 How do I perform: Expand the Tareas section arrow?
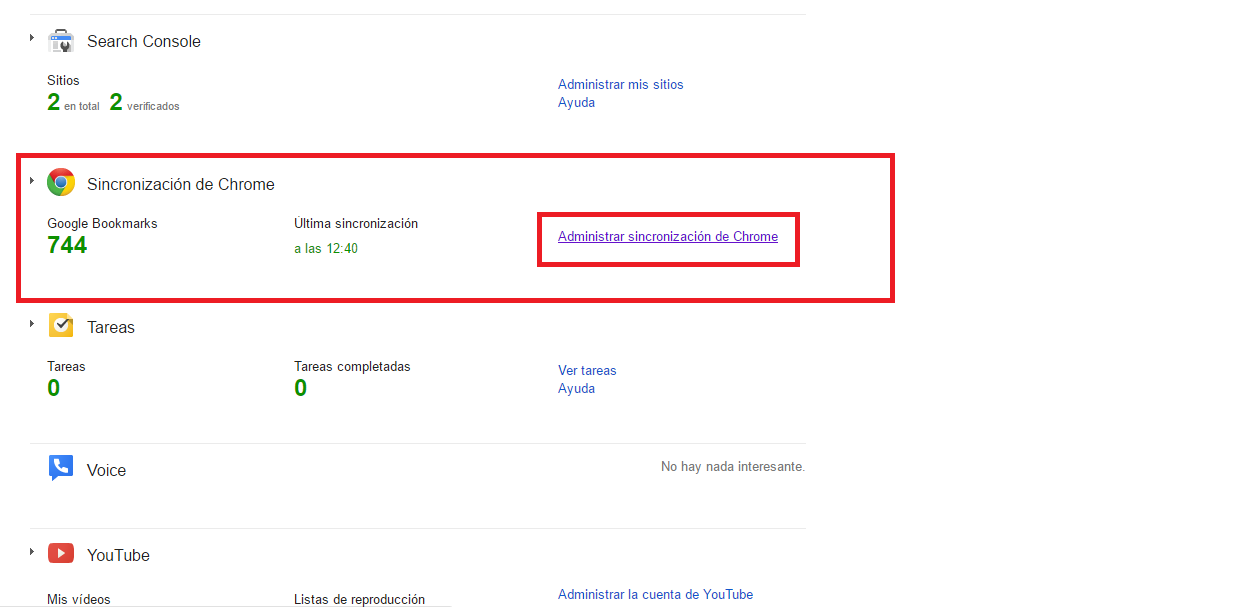coord(32,324)
